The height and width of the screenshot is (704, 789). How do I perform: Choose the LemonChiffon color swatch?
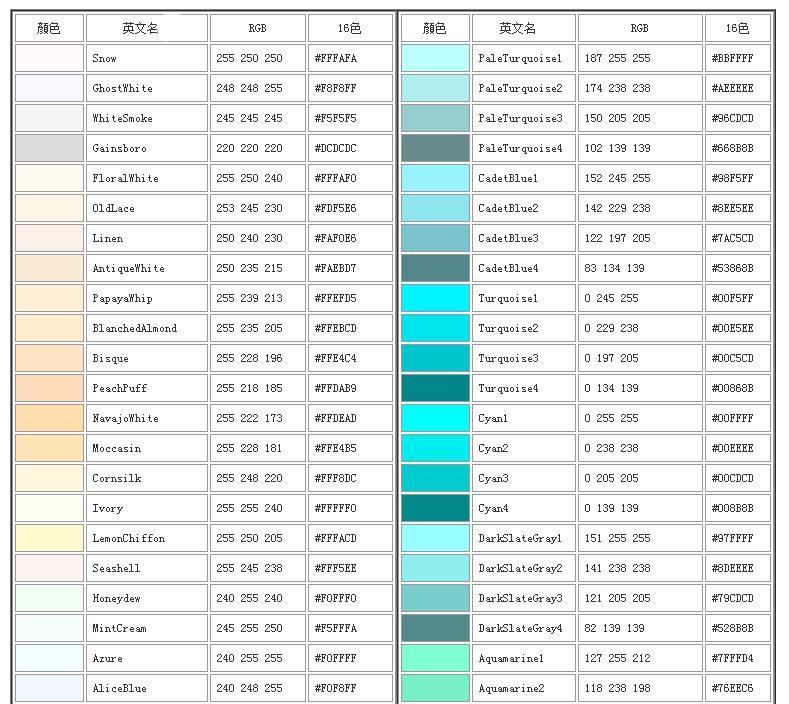49,538
